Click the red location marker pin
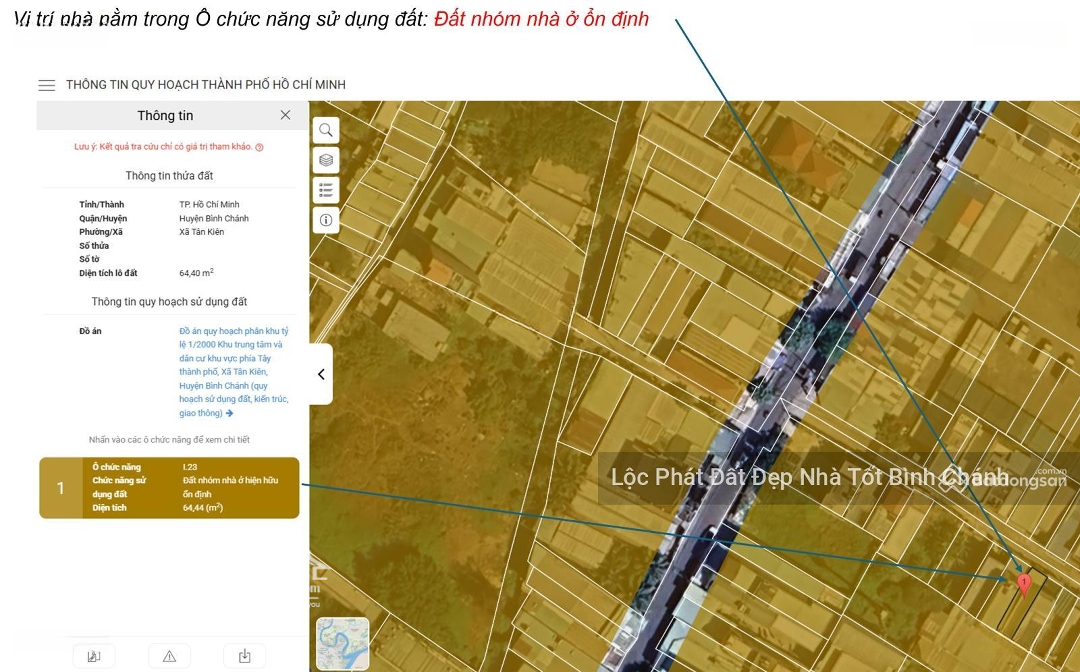The height and width of the screenshot is (672, 1080). pyautogui.click(x=1023, y=583)
